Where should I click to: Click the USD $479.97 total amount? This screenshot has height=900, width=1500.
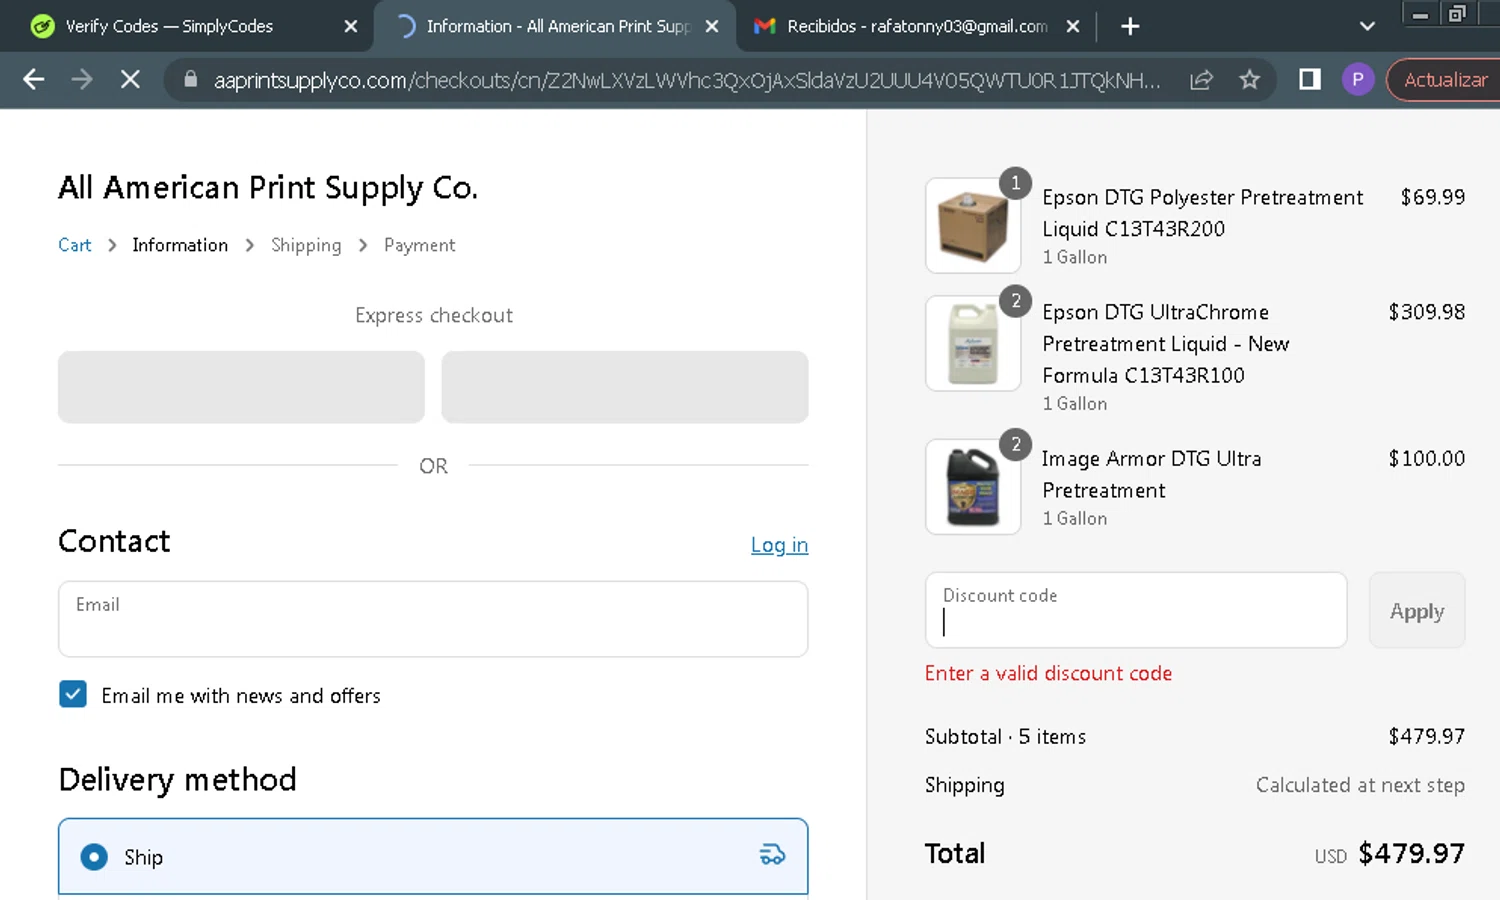(x=1390, y=854)
